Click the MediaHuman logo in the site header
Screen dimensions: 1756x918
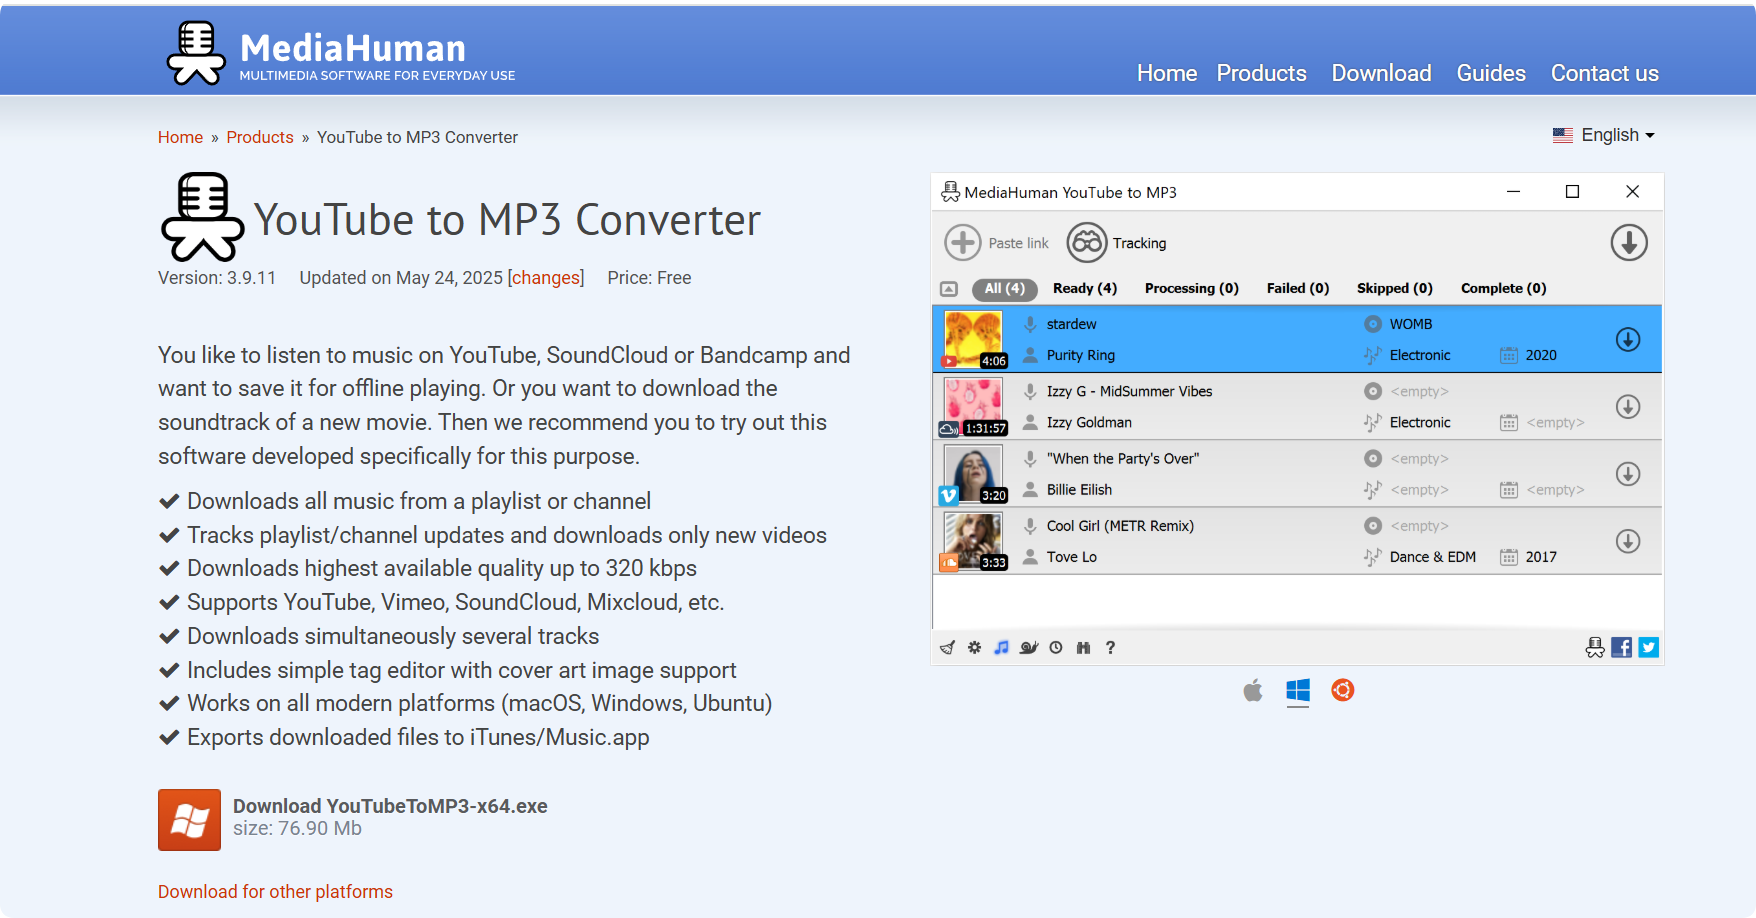(x=341, y=54)
